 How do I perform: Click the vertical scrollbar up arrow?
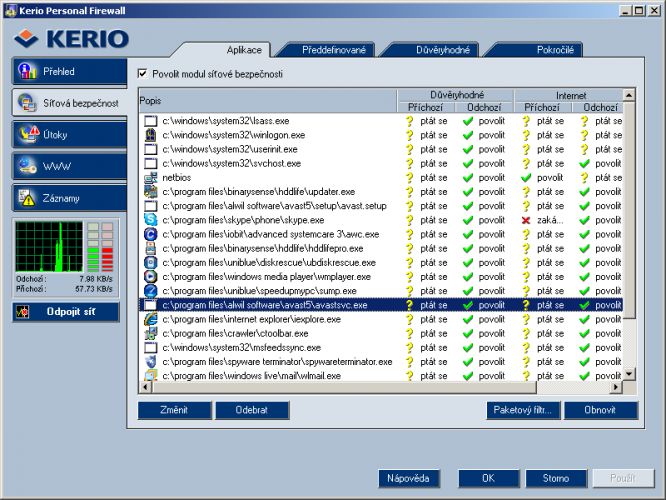coord(629,95)
